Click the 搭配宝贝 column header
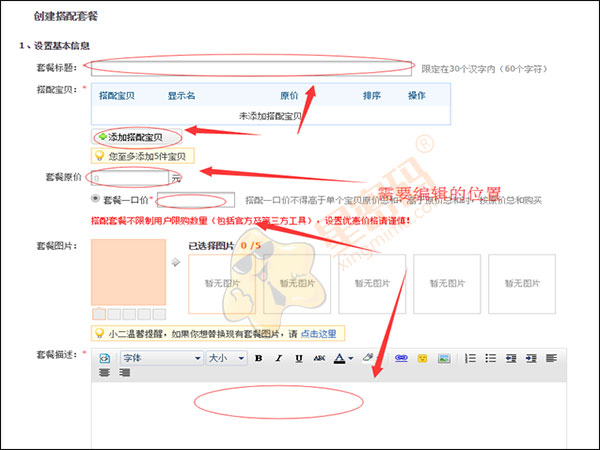This screenshot has width=600, height=450. (117, 96)
